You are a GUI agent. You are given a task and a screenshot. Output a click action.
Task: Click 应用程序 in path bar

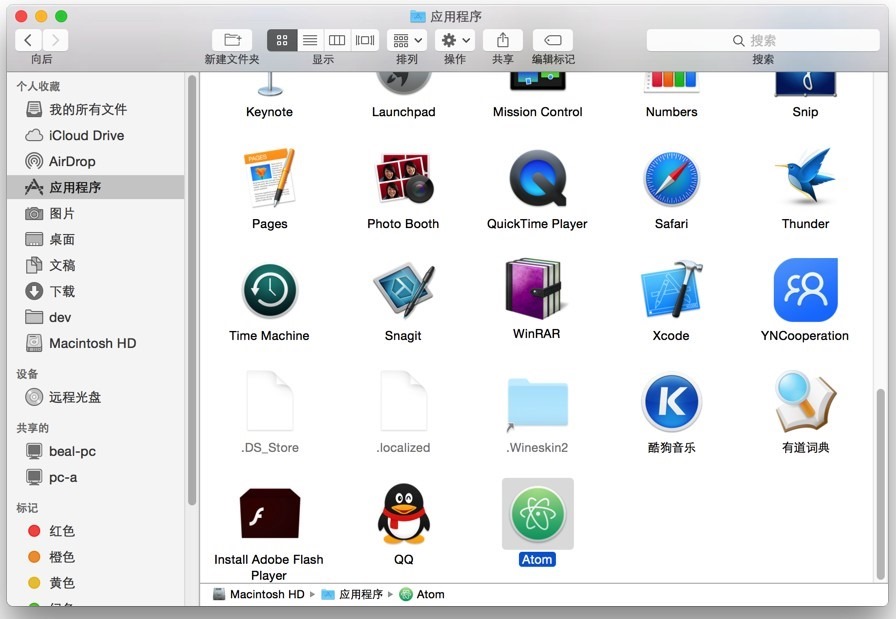(352, 594)
